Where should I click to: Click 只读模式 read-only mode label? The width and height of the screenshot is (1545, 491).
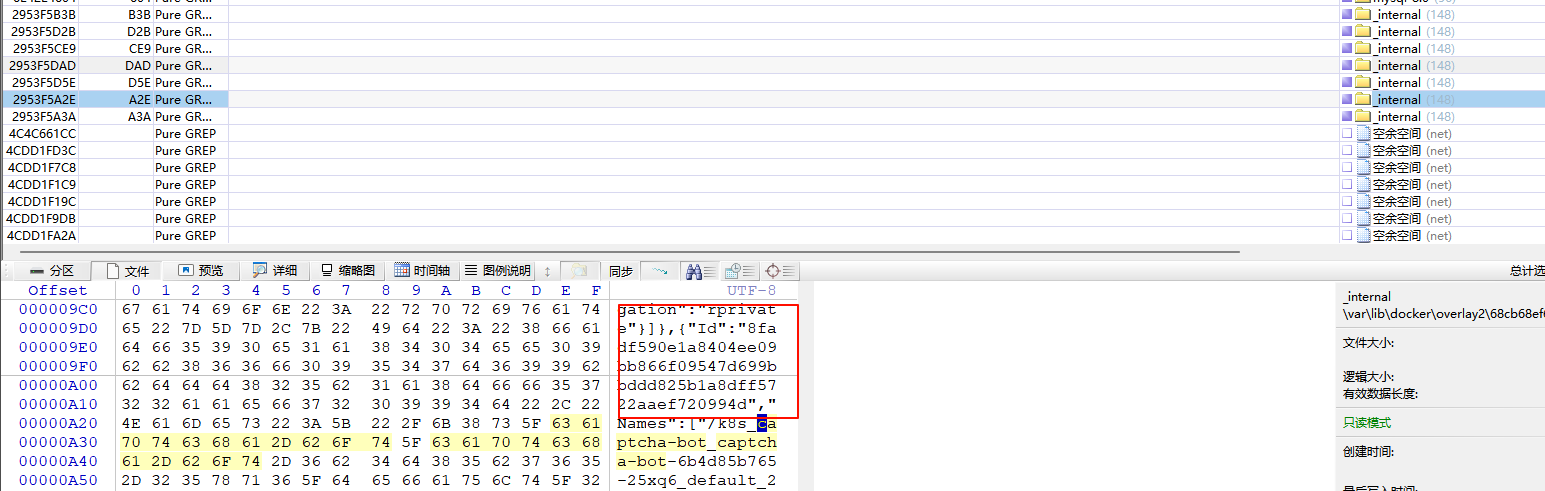point(1368,422)
